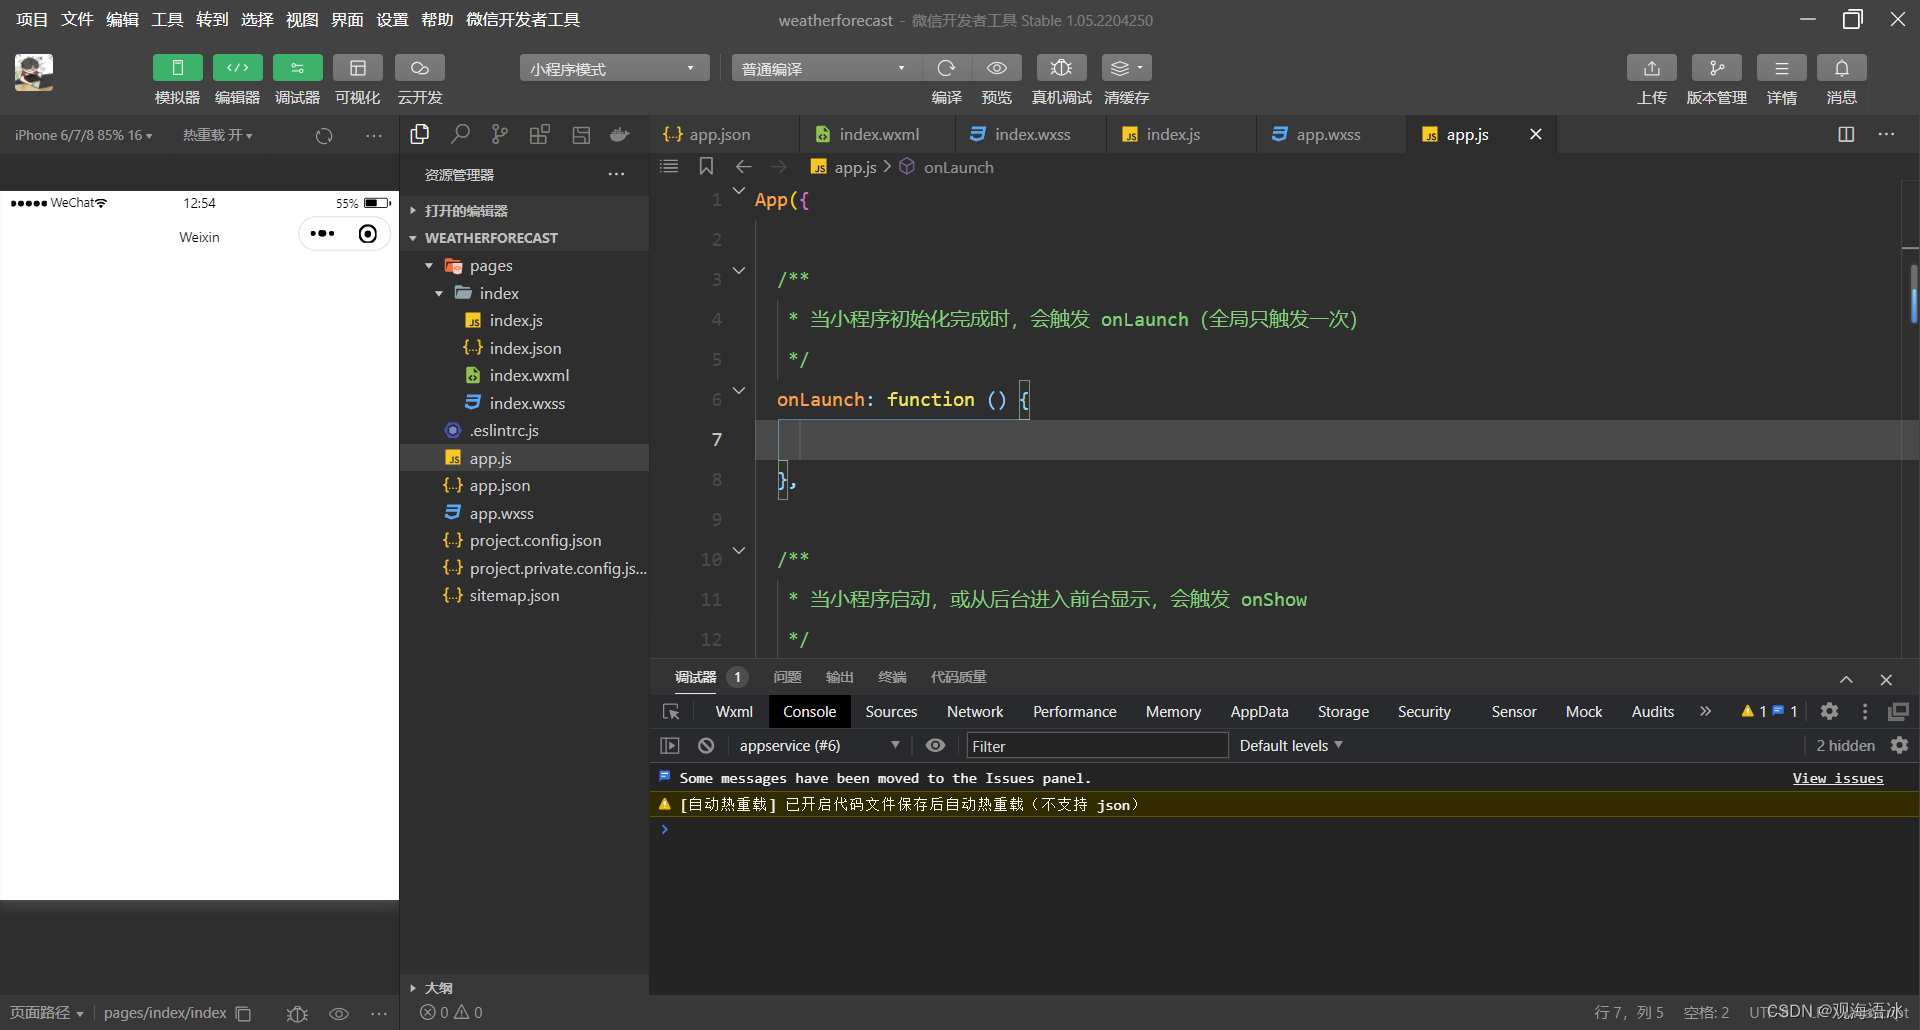Viewport: 1920px width, 1030px height.
Task: Open the 工具 menu
Action: point(167,19)
